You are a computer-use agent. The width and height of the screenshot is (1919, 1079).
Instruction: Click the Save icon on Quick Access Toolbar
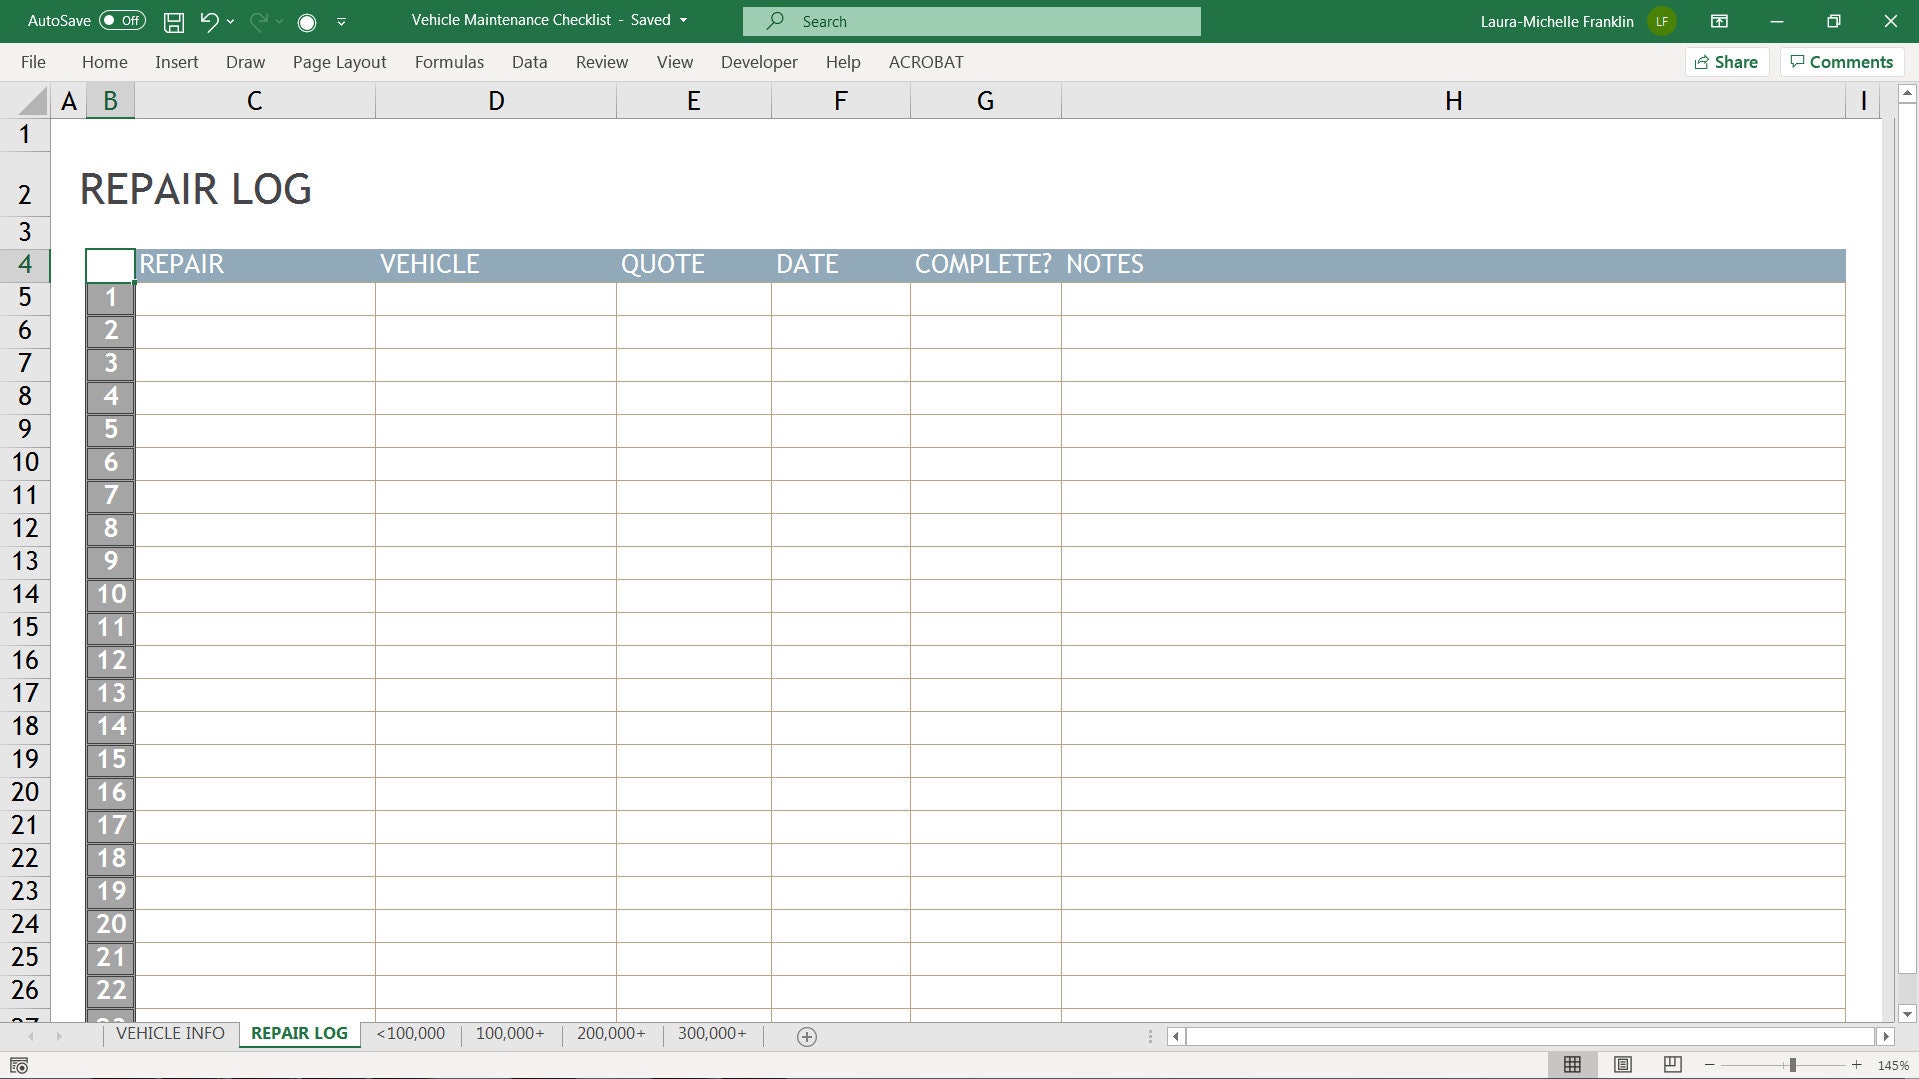174,21
